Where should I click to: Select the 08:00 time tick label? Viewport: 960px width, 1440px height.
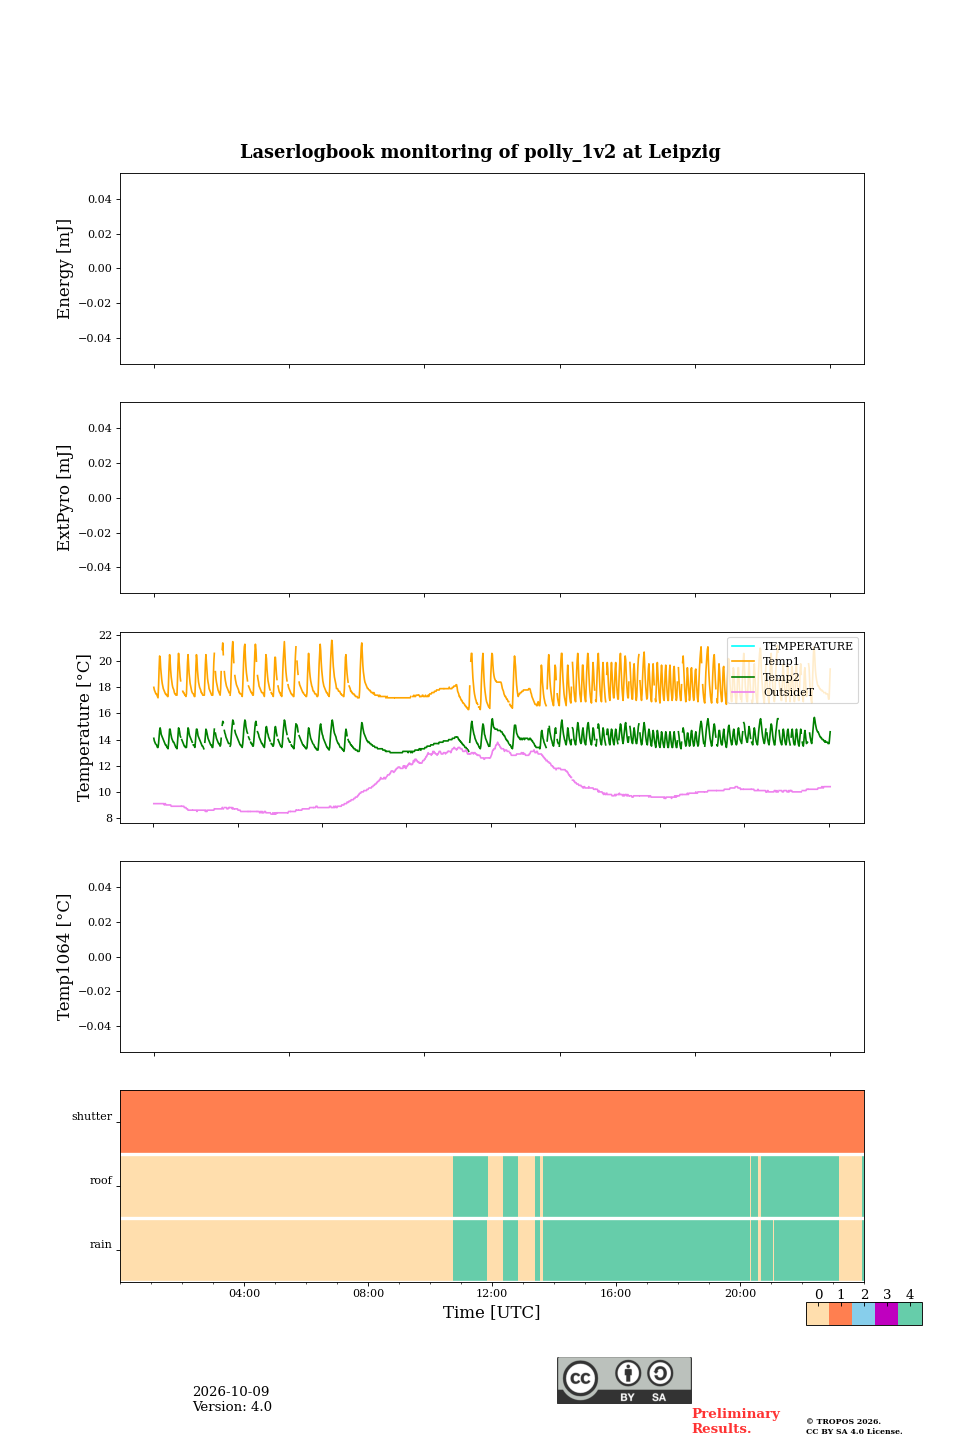point(368,1293)
